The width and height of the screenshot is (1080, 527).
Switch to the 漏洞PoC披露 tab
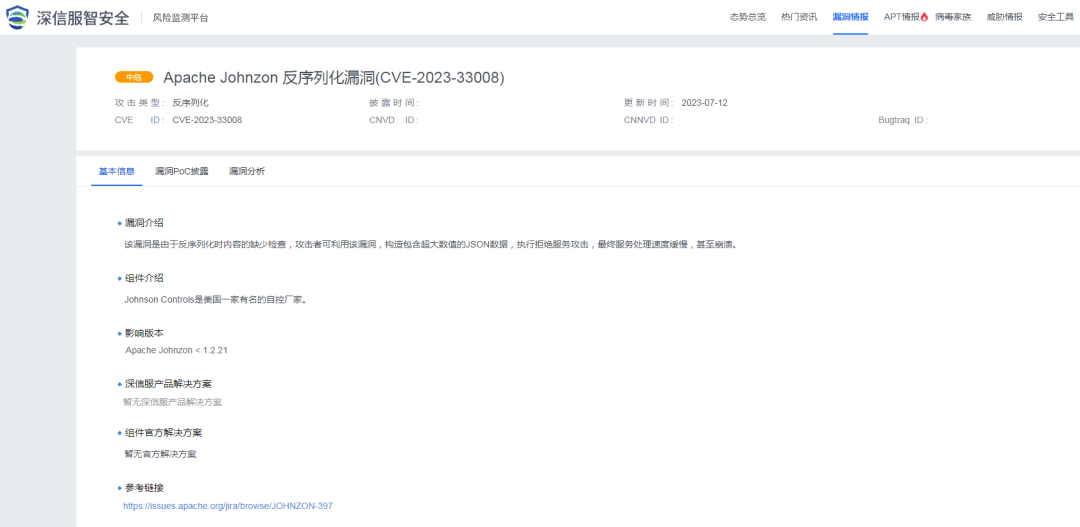tap(182, 172)
